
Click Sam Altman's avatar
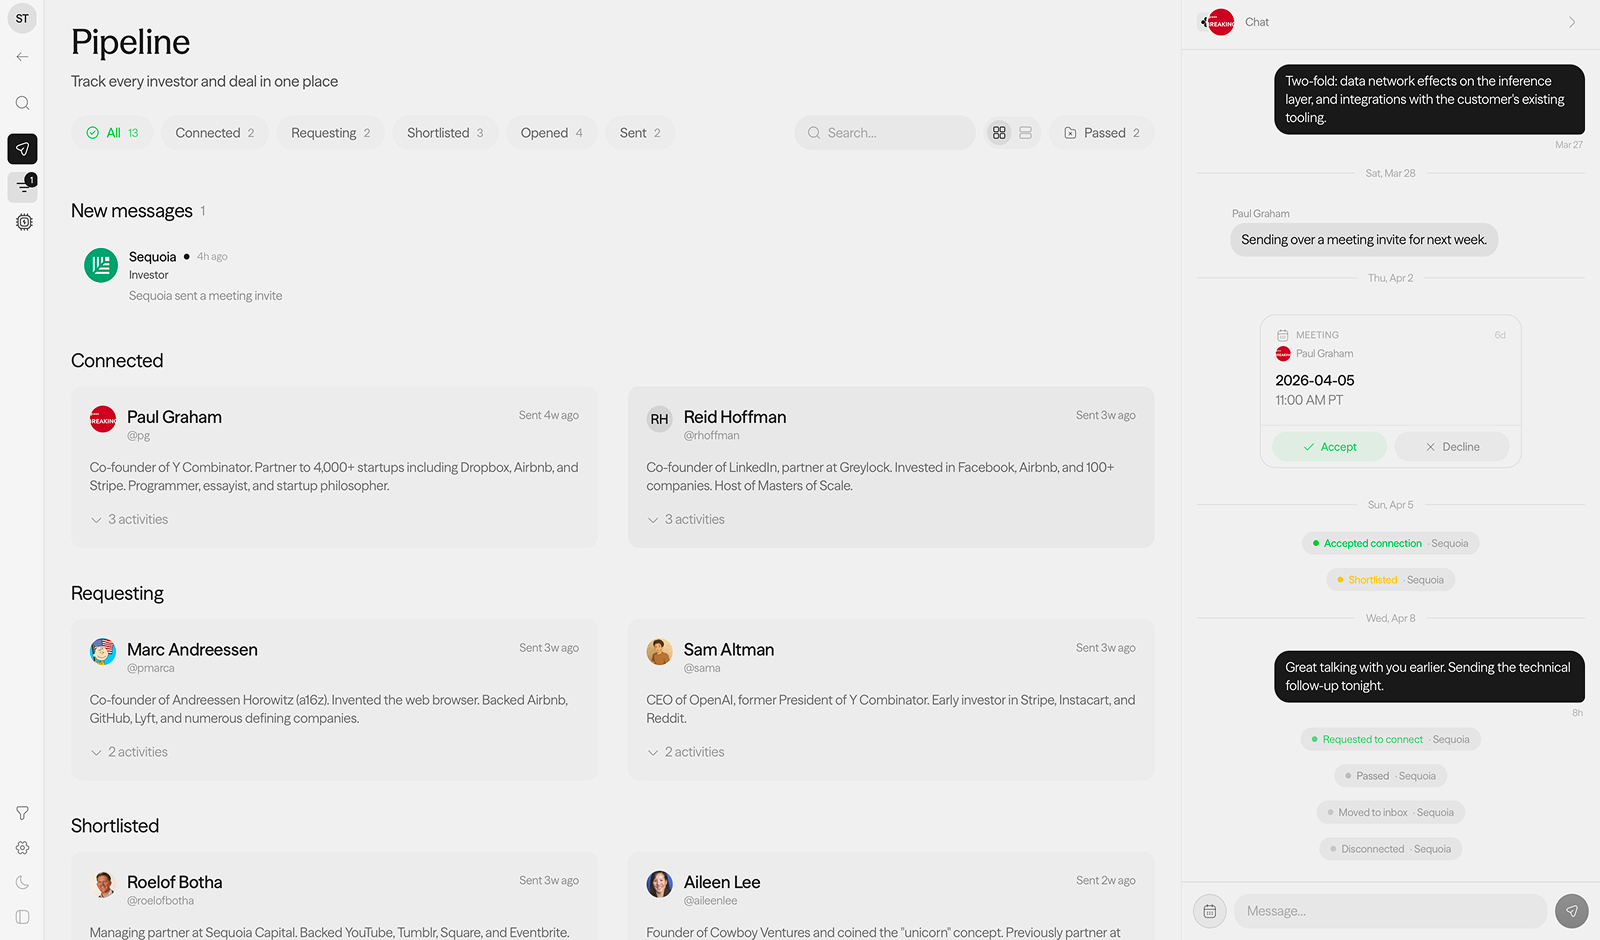click(660, 652)
